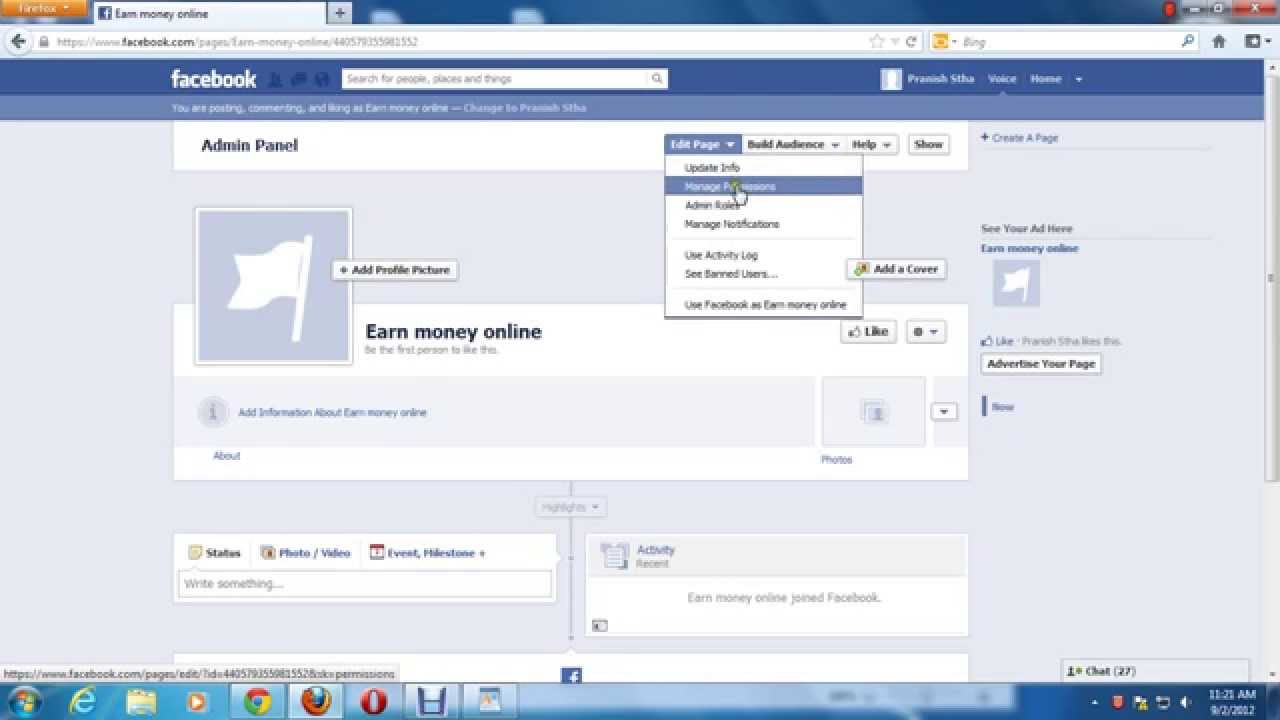
Task: Open the URL history dropdown arrow
Action: click(x=896, y=42)
